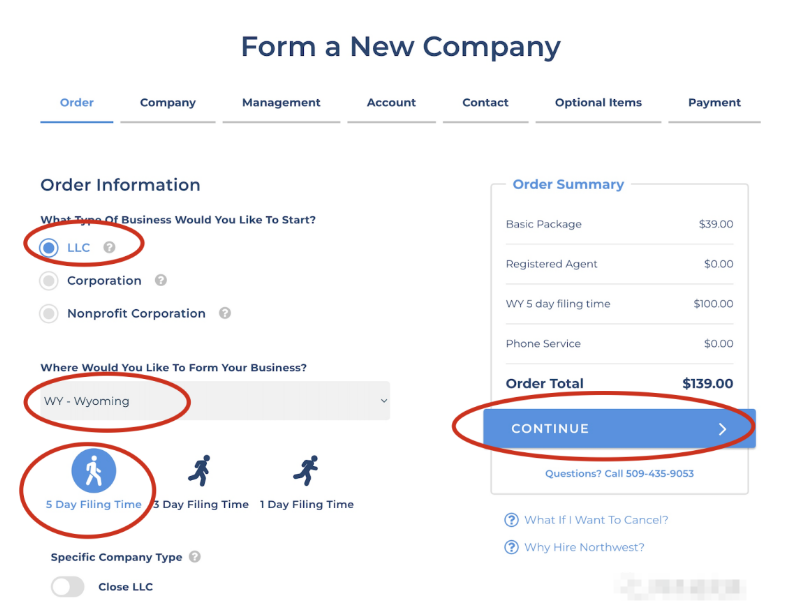Pick the 1 Day Filing Time sprinter icon
Screen dimensions: 806x615
(306, 471)
